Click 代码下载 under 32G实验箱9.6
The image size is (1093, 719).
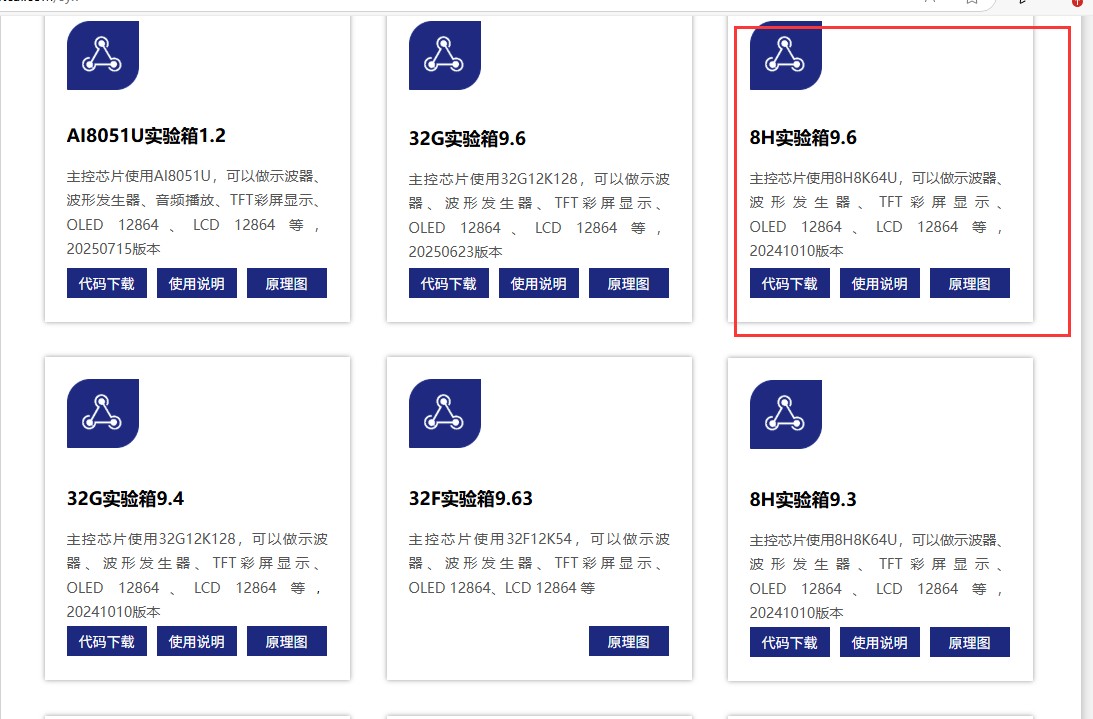click(x=449, y=283)
